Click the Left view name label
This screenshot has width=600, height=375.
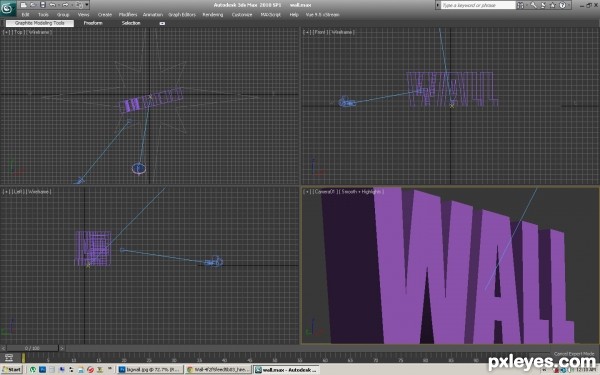click(18, 191)
